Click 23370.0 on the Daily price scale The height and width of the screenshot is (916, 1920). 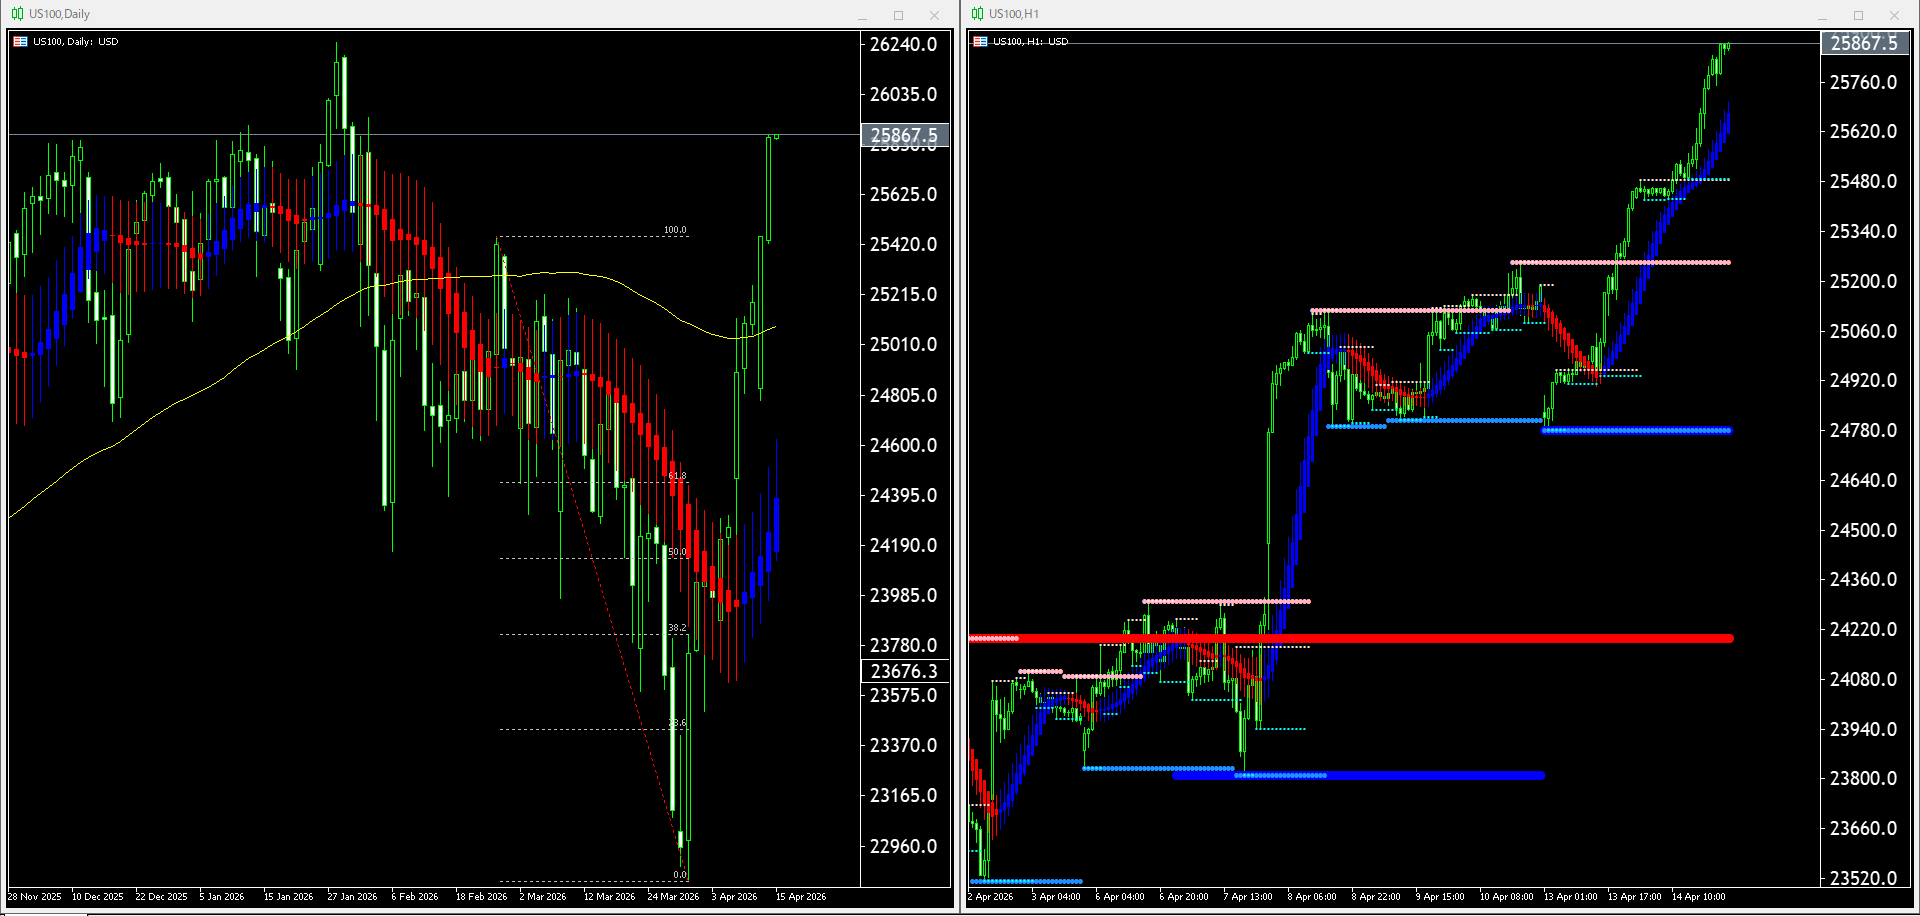point(903,745)
